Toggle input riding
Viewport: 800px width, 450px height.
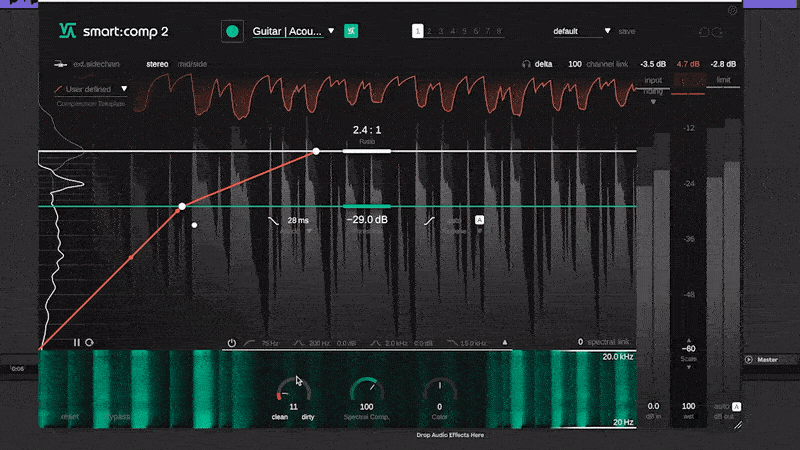pos(653,86)
